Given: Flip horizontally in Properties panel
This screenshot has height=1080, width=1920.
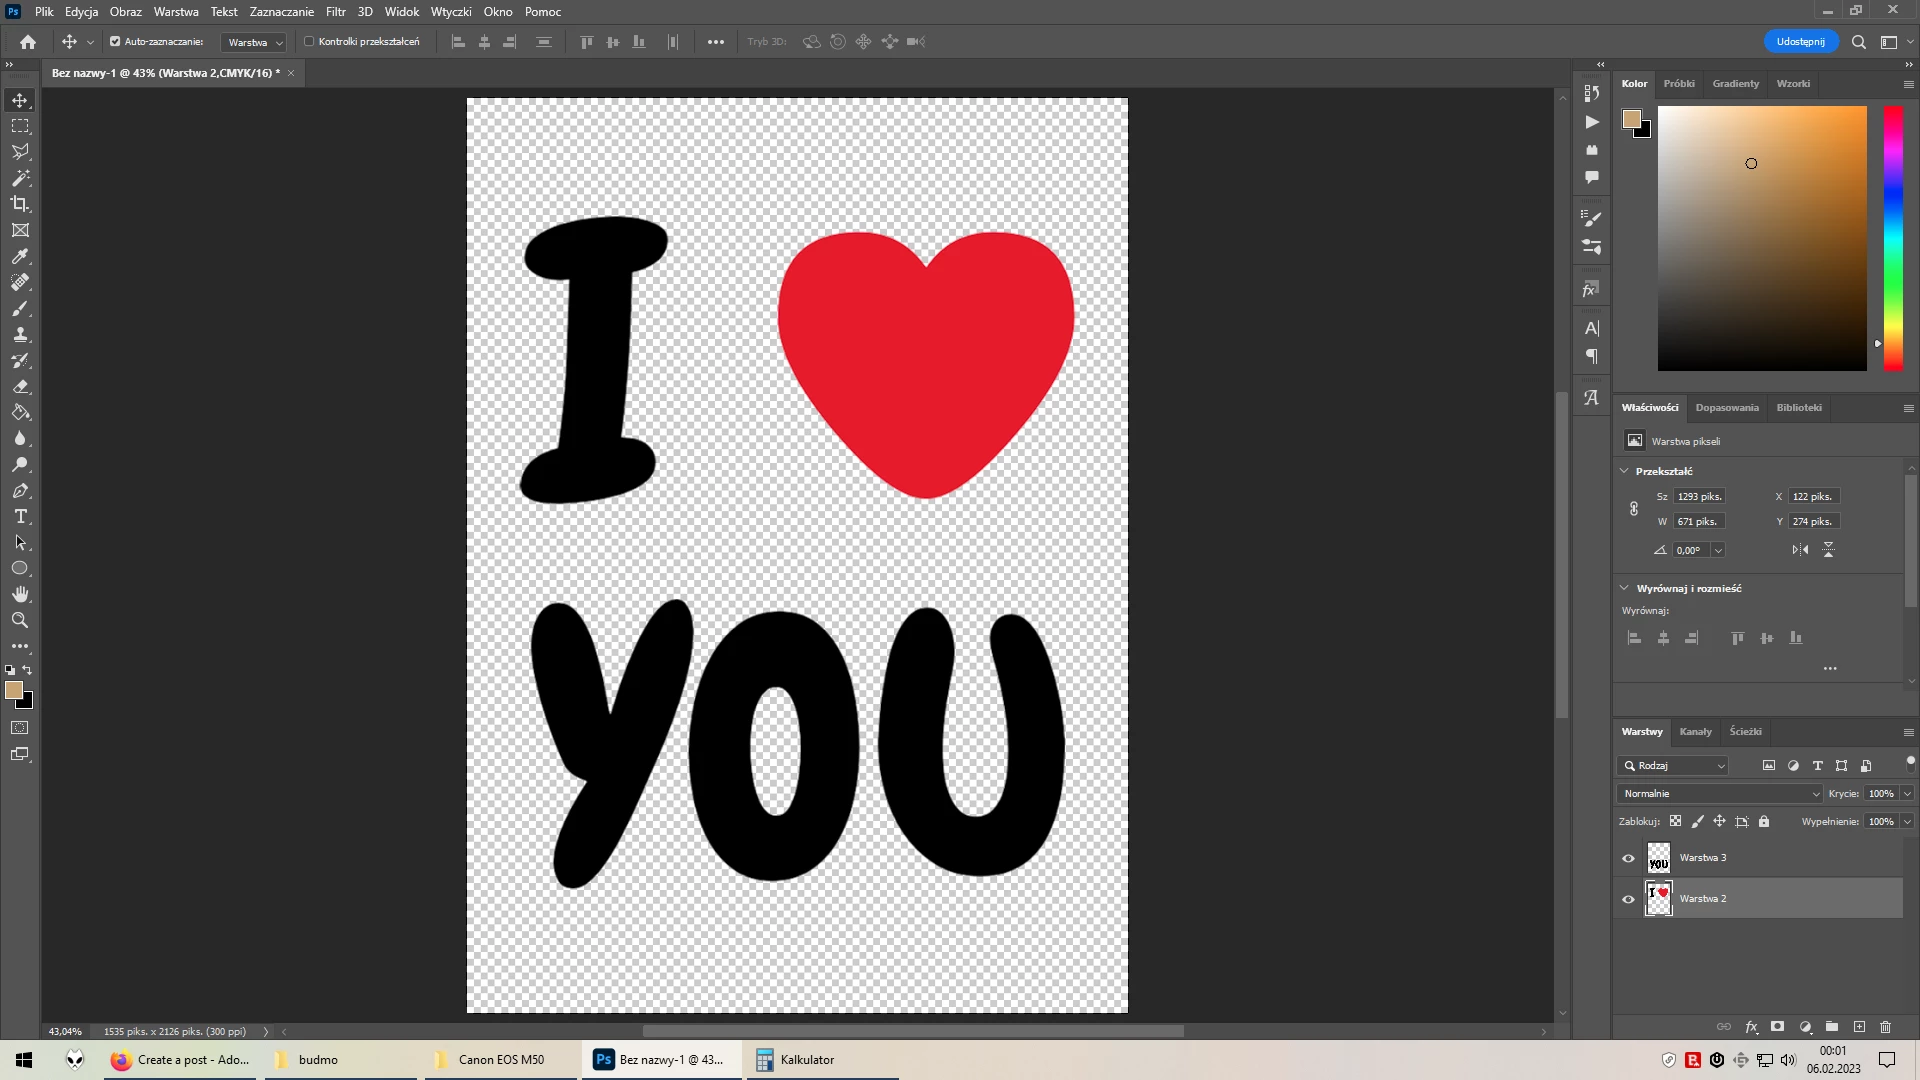Looking at the screenshot, I should (1800, 550).
